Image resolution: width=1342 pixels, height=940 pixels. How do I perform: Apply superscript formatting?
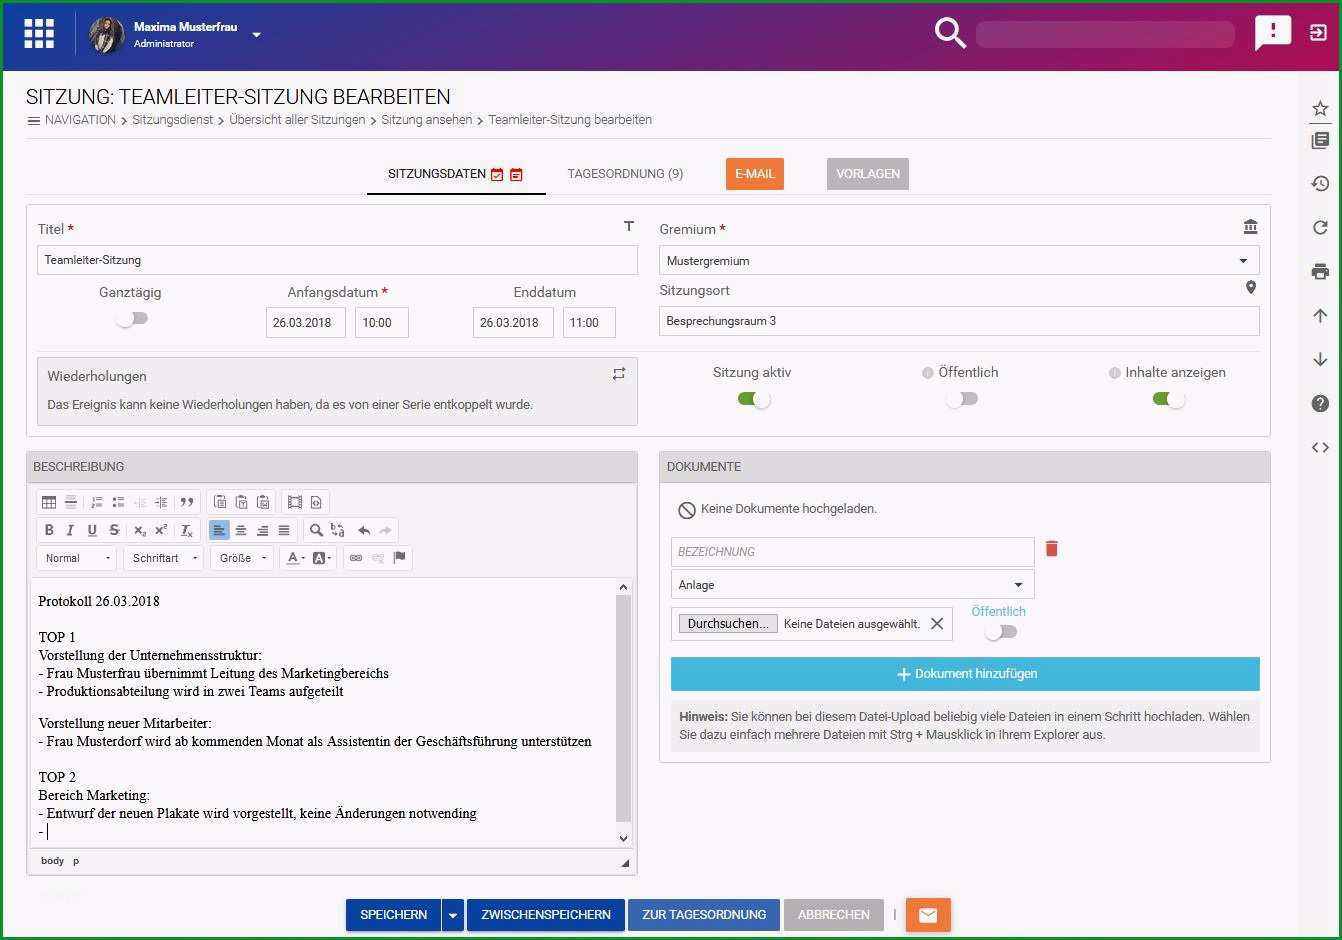[x=161, y=530]
